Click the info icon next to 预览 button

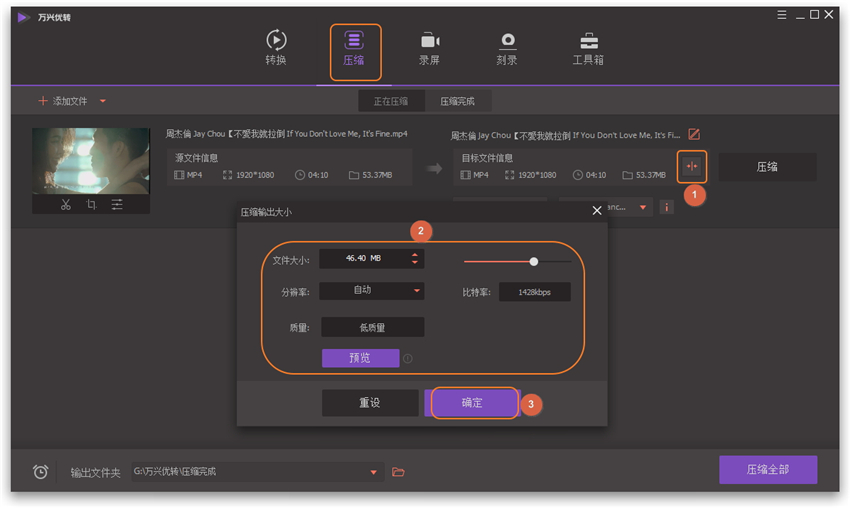tap(408, 358)
